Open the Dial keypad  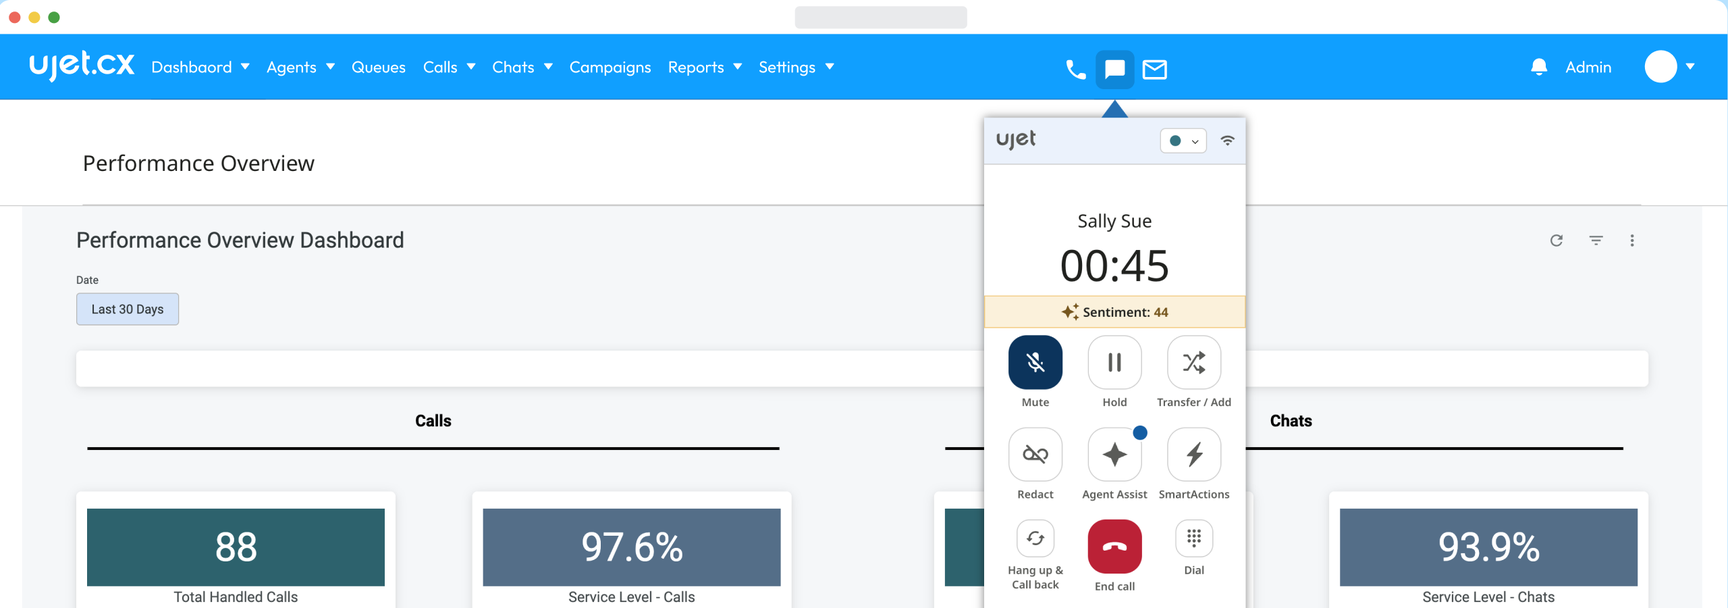pos(1194,539)
